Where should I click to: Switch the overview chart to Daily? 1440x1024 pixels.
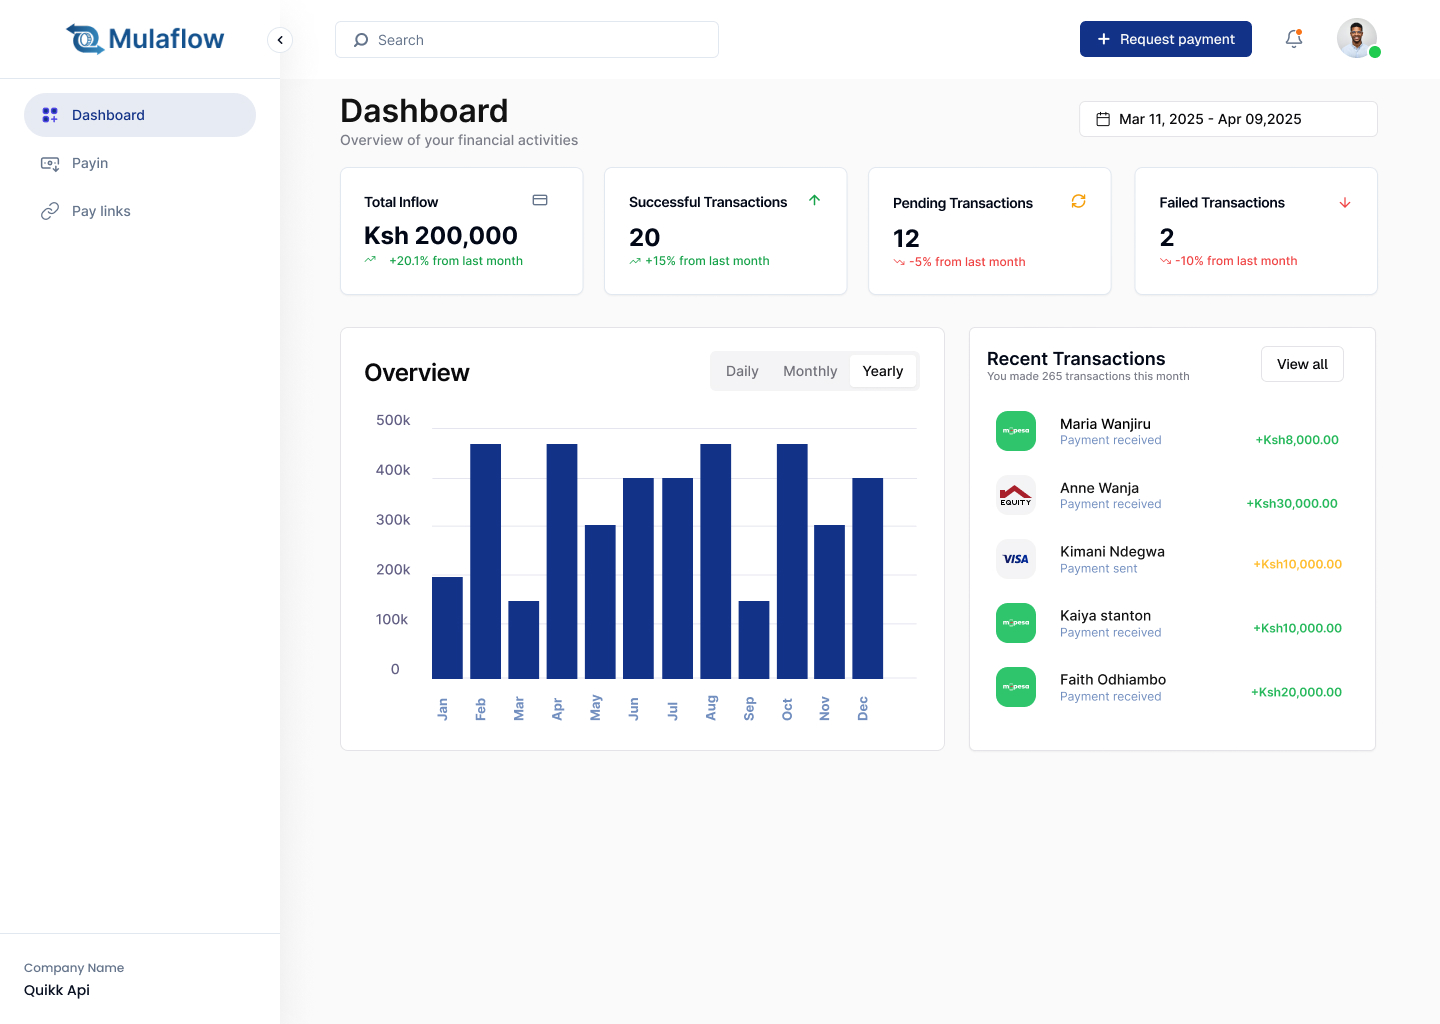[742, 371]
